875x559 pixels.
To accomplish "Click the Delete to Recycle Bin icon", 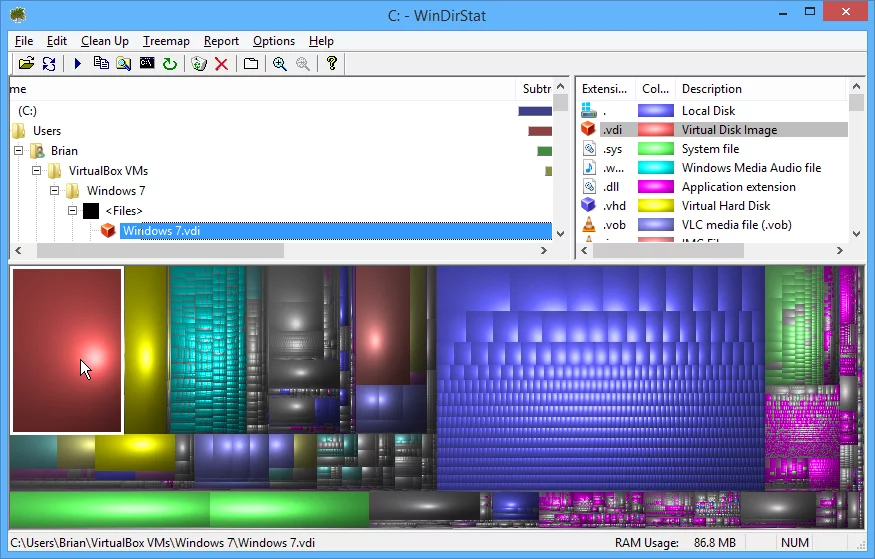I will 199,64.
